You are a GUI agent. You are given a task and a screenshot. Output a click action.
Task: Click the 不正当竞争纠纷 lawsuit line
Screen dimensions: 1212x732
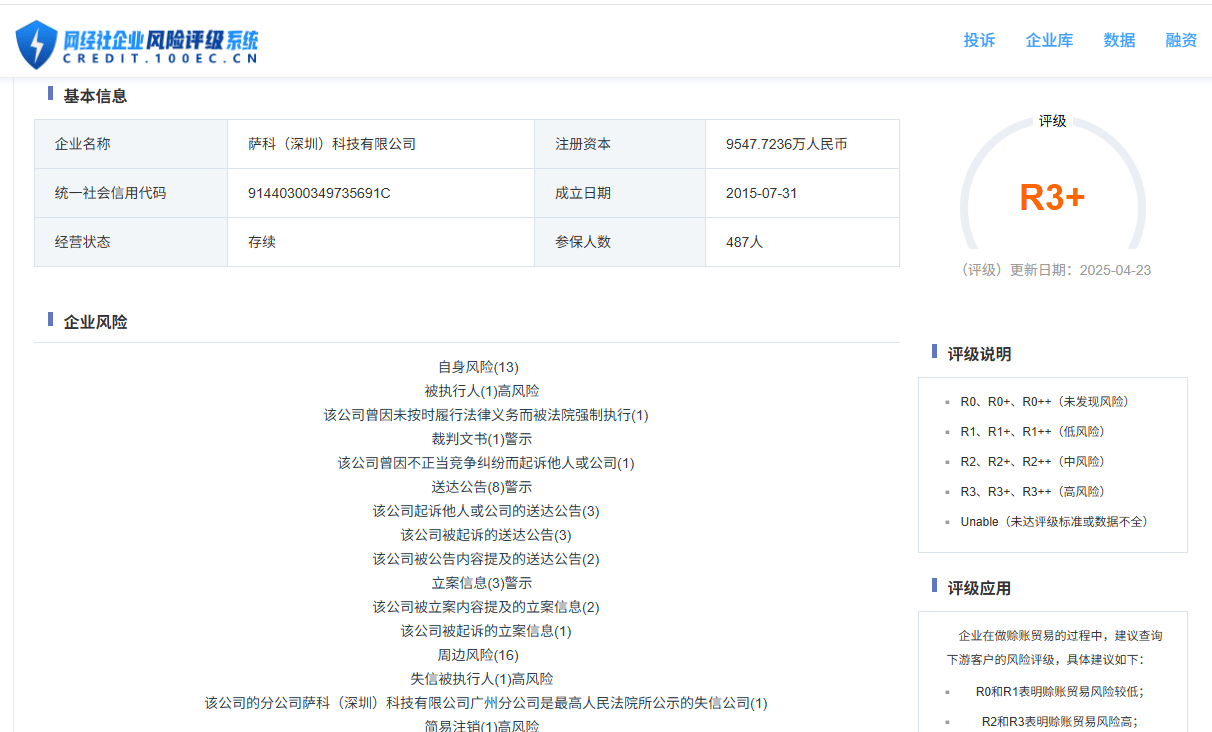point(486,463)
